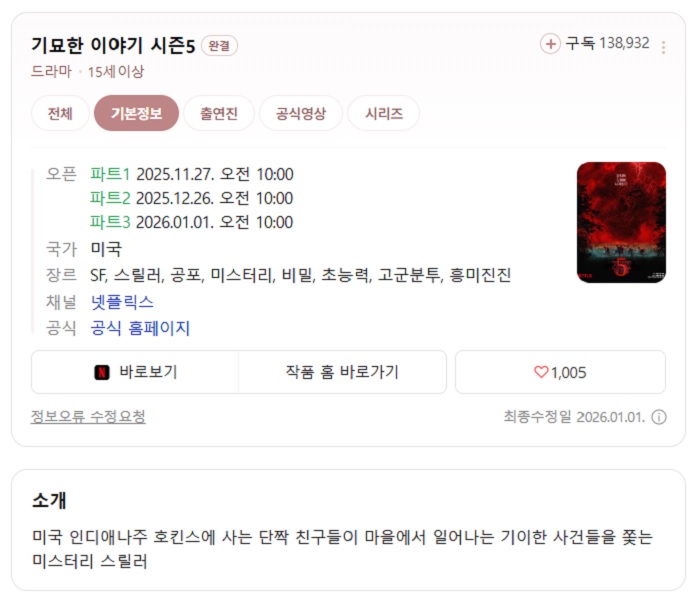Click the 구독 138,932 subscribe button
This screenshot has height=608, width=700.
click(595, 44)
